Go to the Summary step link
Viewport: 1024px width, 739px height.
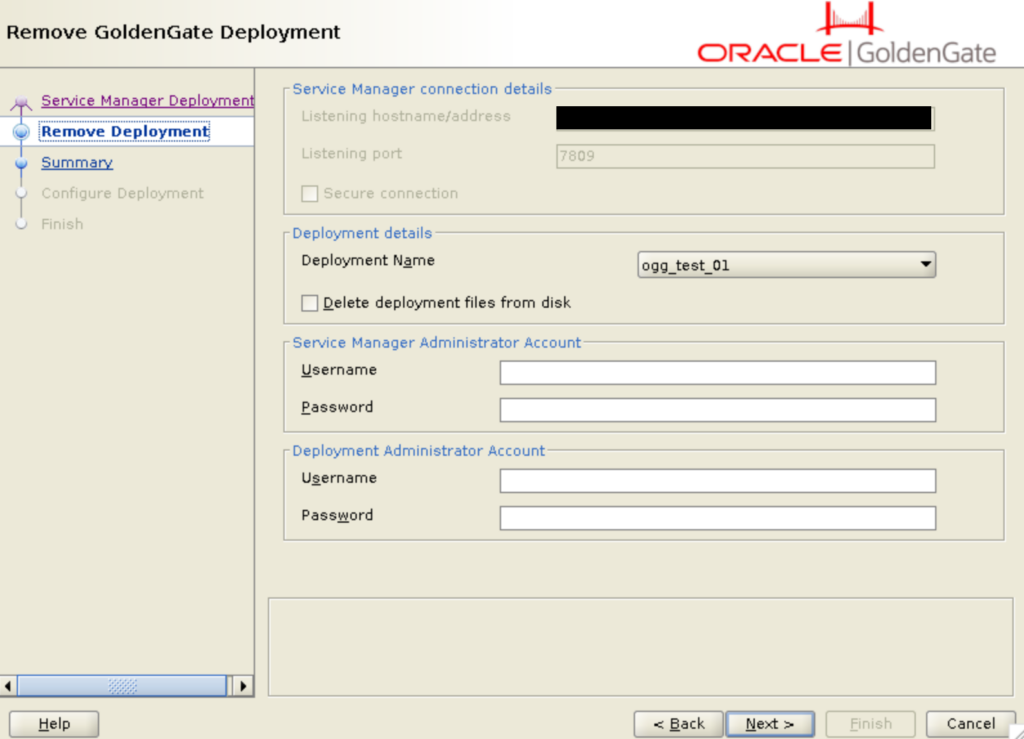click(77, 163)
